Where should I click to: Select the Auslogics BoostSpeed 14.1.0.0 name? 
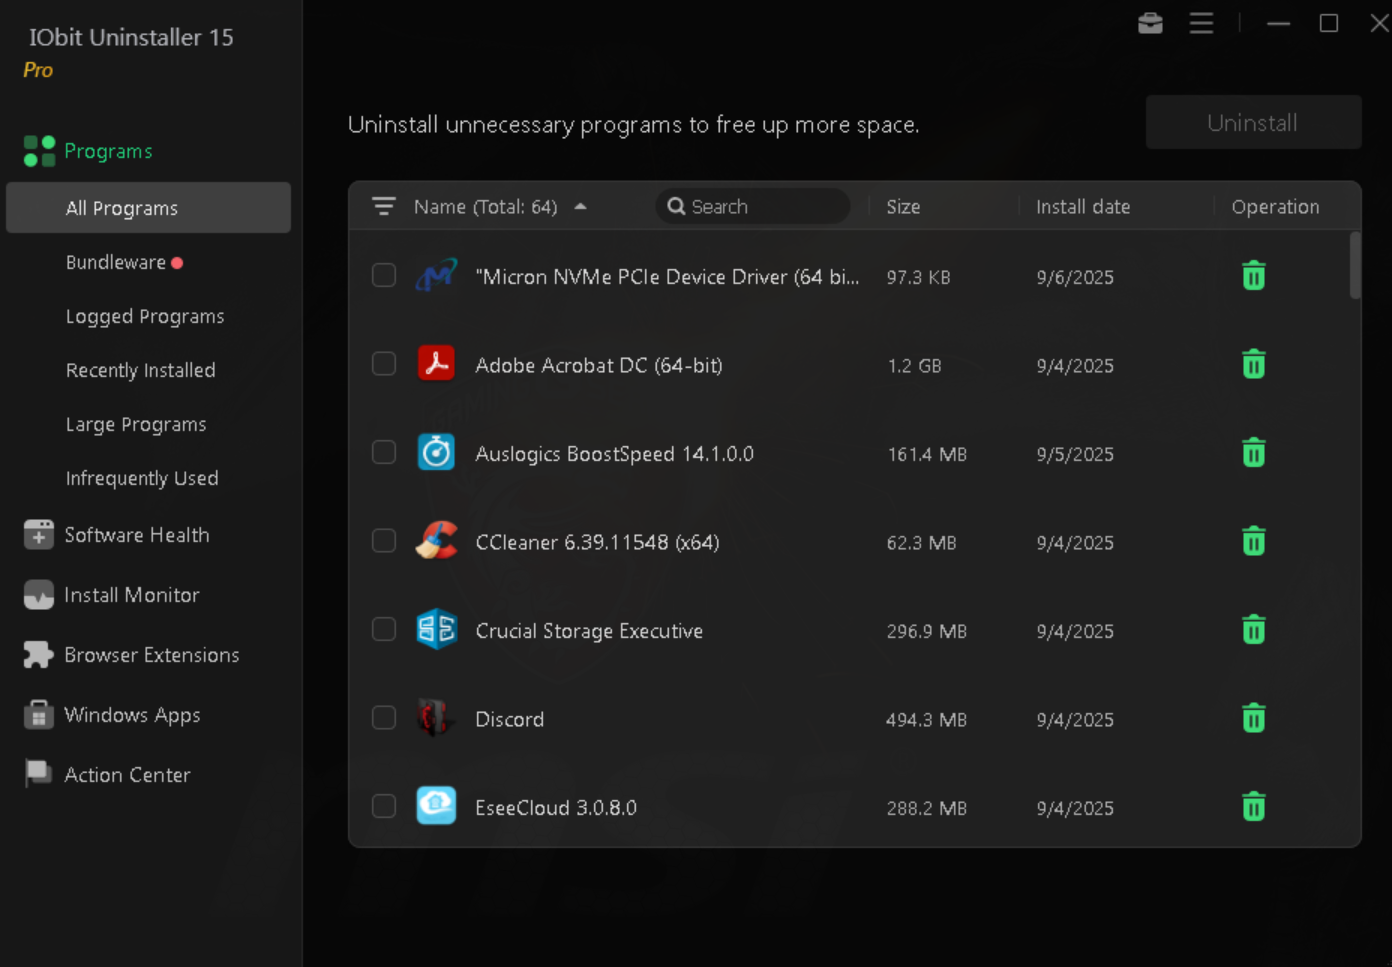click(614, 454)
